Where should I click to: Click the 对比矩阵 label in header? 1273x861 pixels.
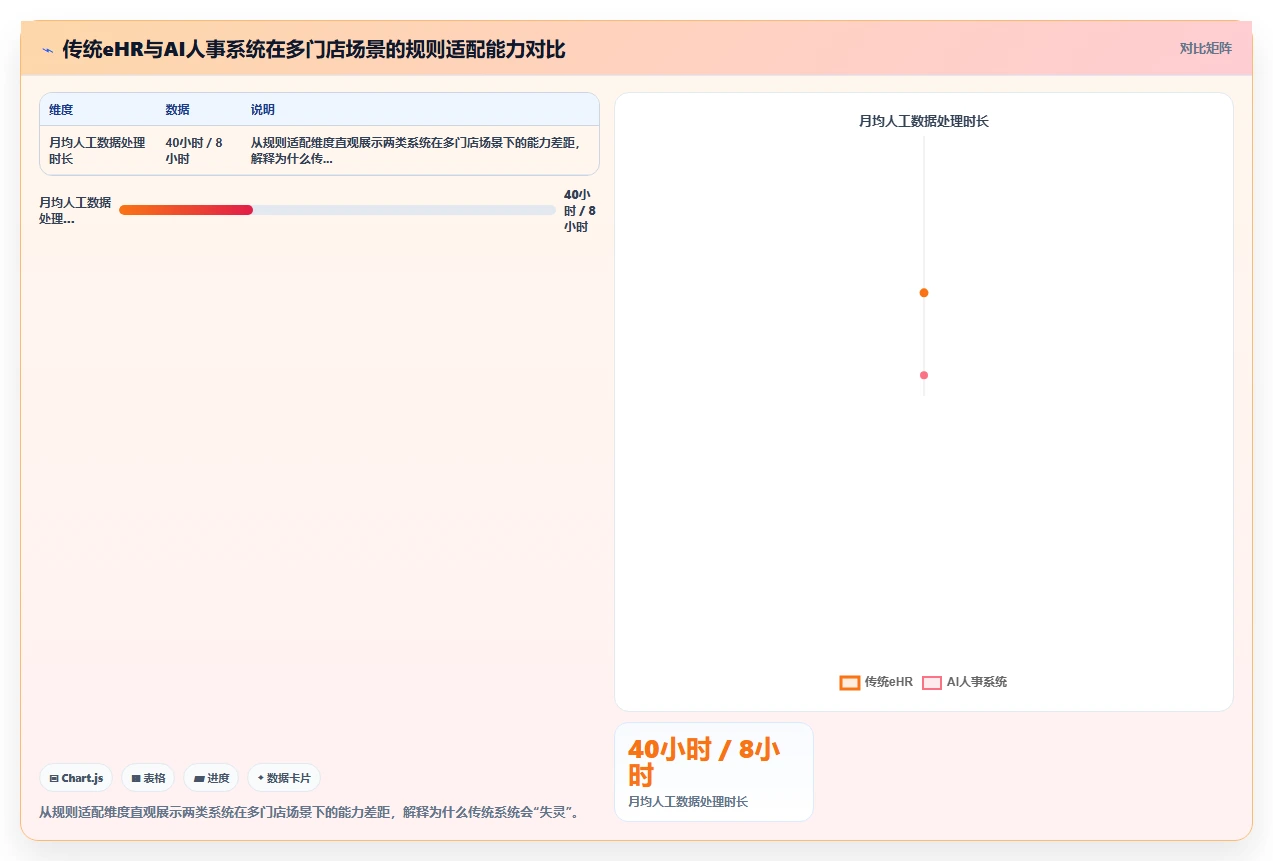(x=1205, y=48)
